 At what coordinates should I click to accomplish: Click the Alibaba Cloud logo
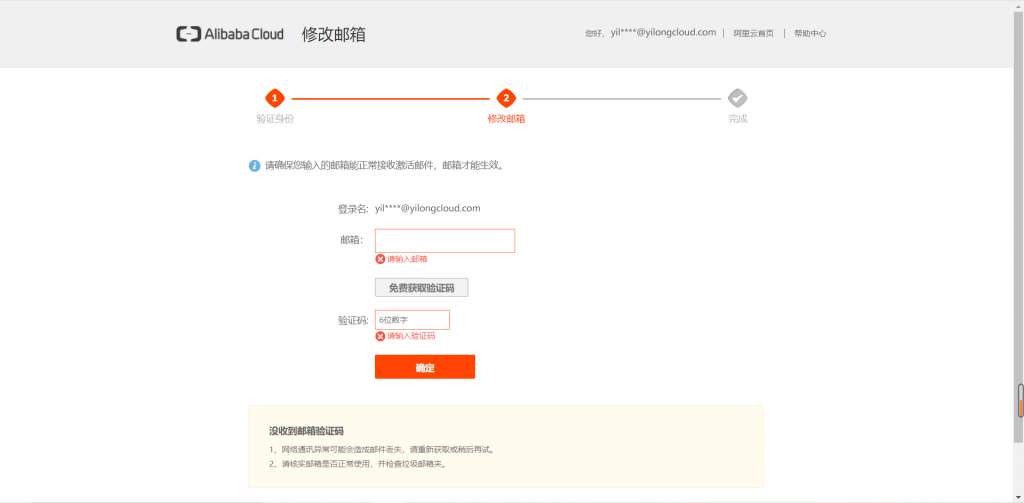230,34
